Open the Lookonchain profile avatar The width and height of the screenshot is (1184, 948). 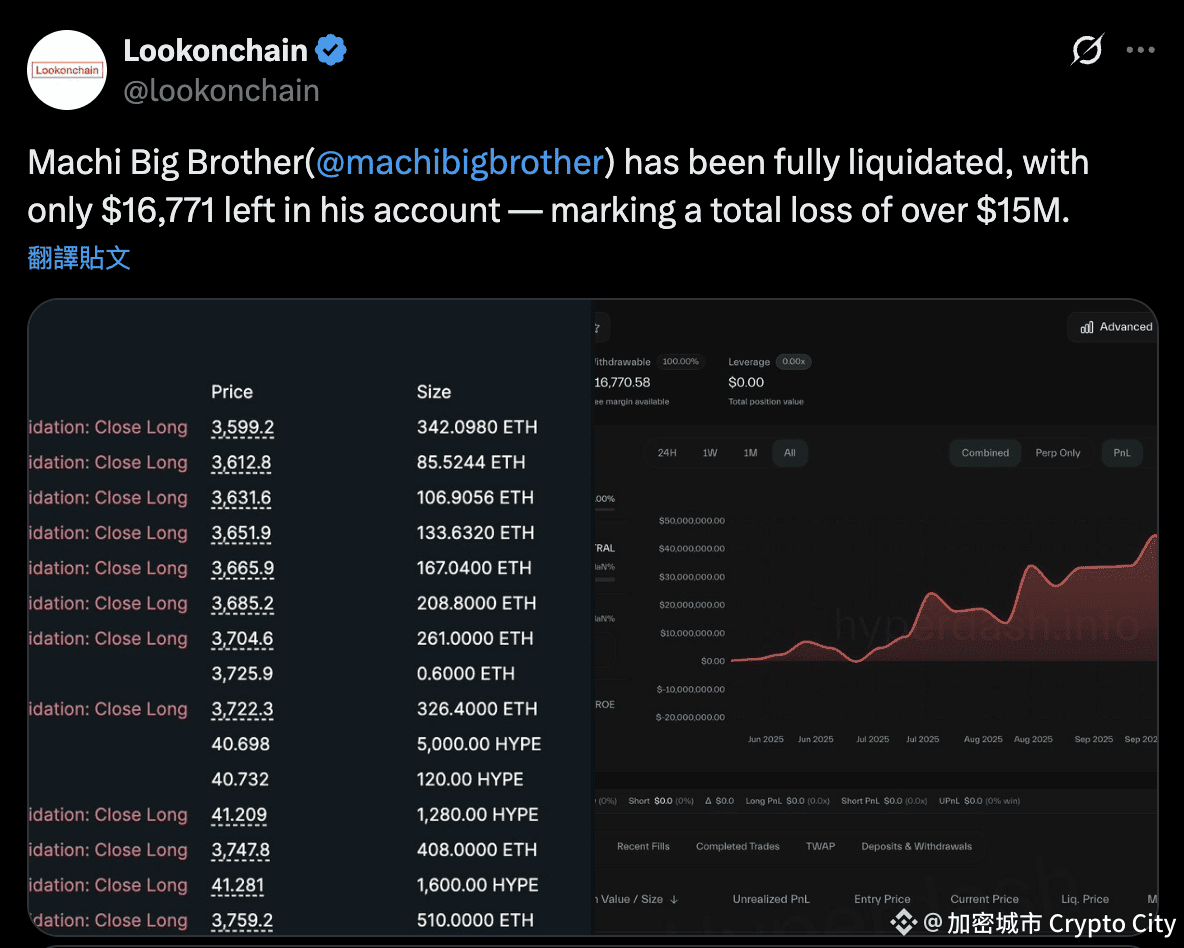point(67,70)
